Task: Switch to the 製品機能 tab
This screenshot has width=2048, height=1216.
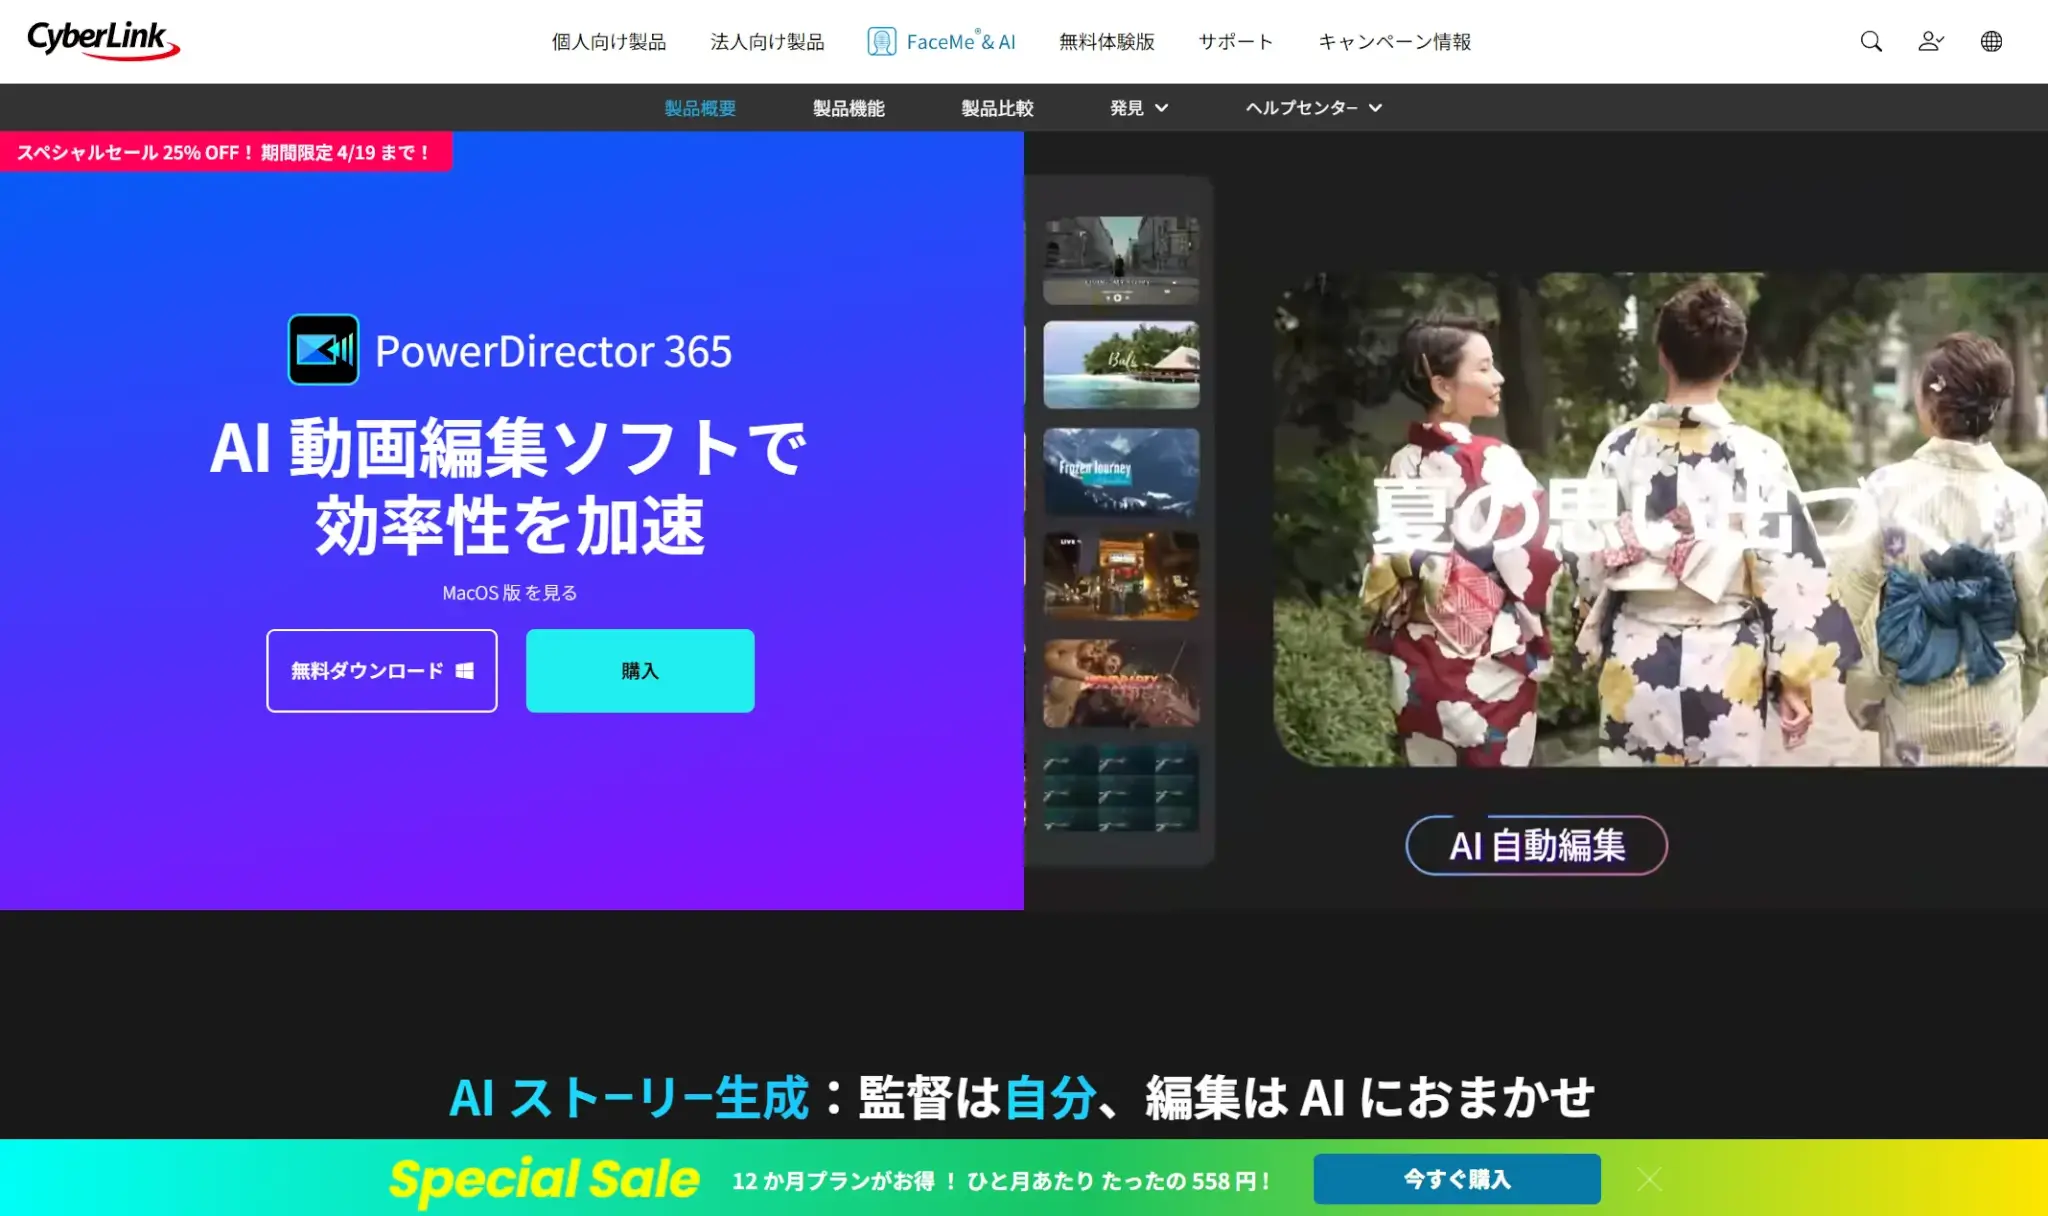Action: coord(848,108)
